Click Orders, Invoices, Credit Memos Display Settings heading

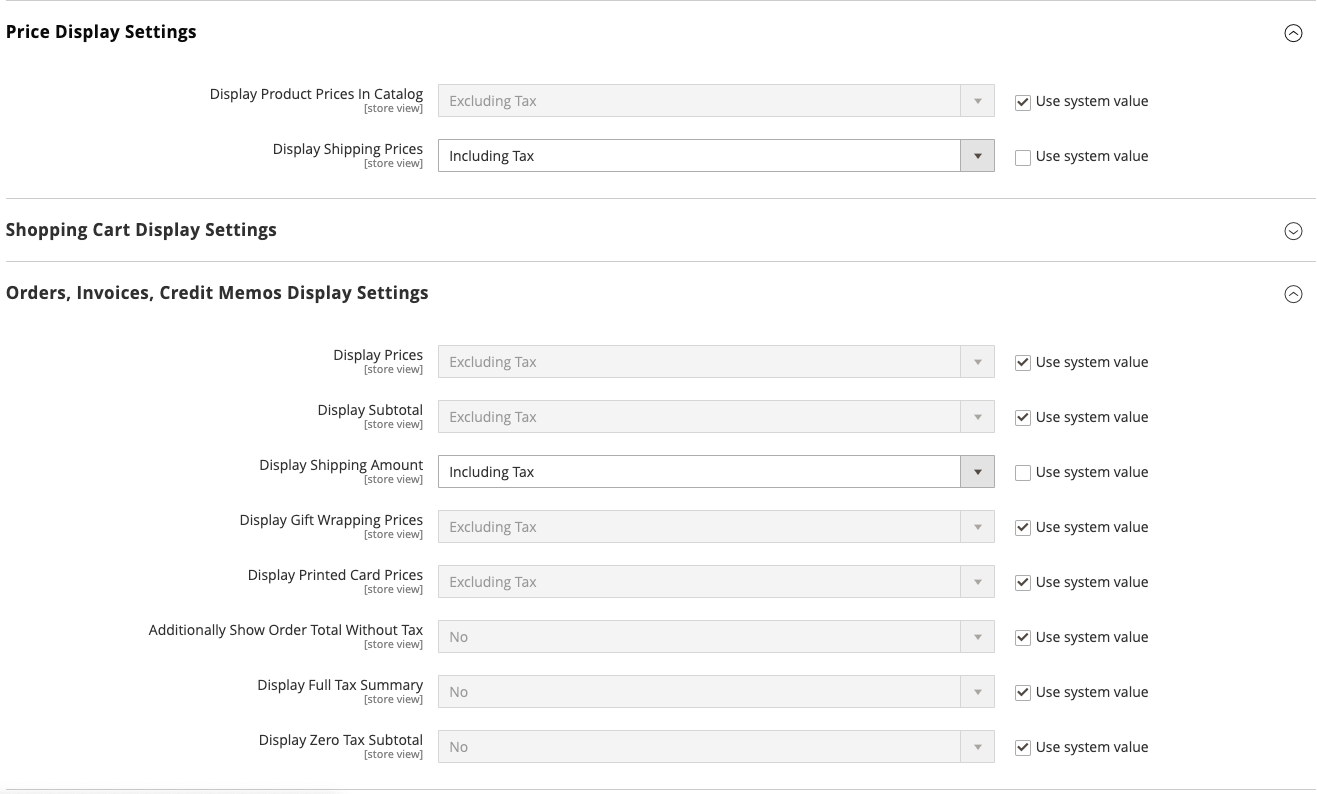click(x=217, y=293)
